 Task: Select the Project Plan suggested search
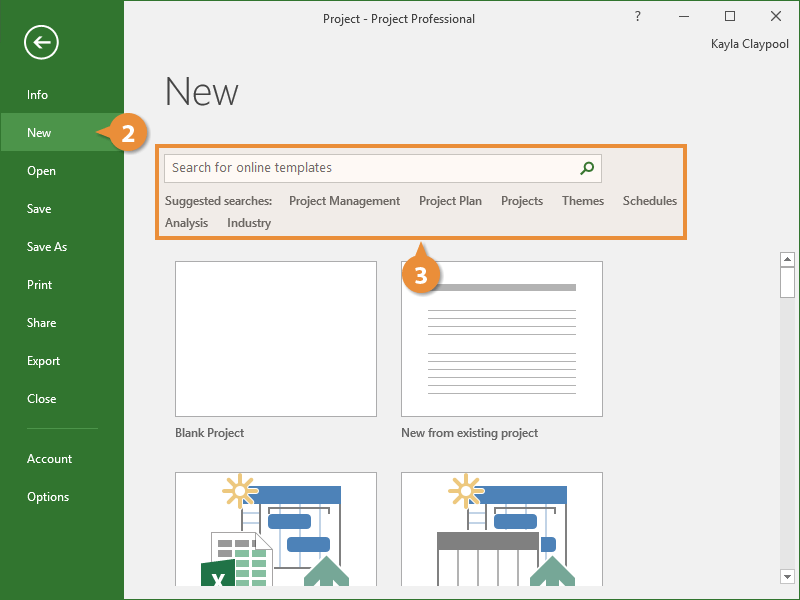(450, 201)
